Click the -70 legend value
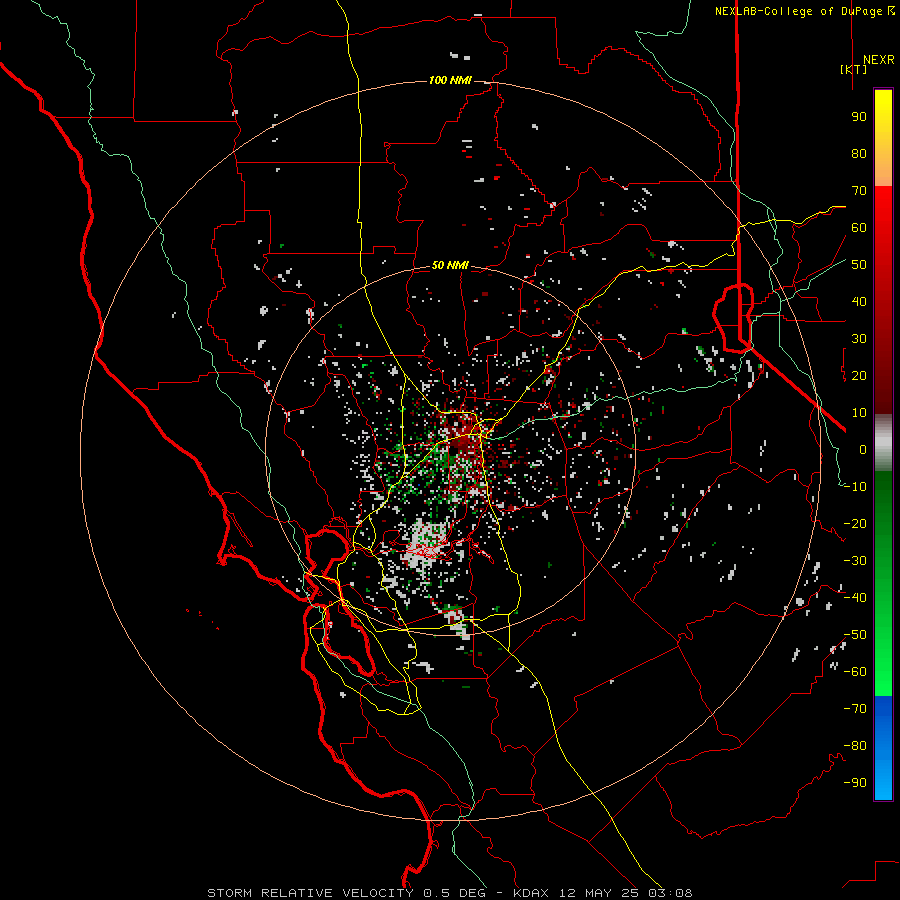The height and width of the screenshot is (900, 900). [855, 709]
